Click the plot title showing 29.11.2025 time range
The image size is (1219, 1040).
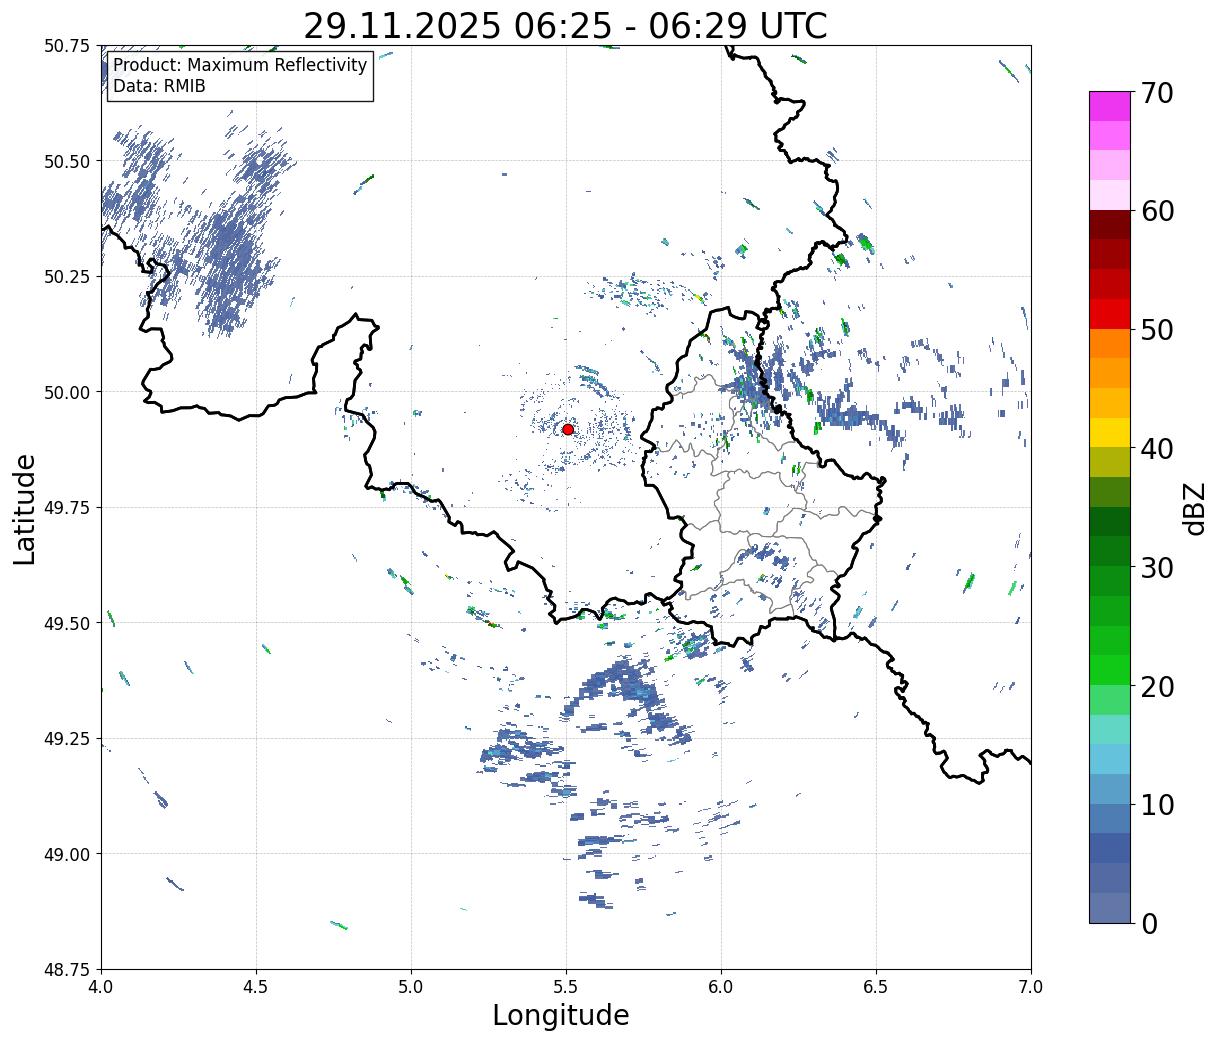click(x=565, y=25)
